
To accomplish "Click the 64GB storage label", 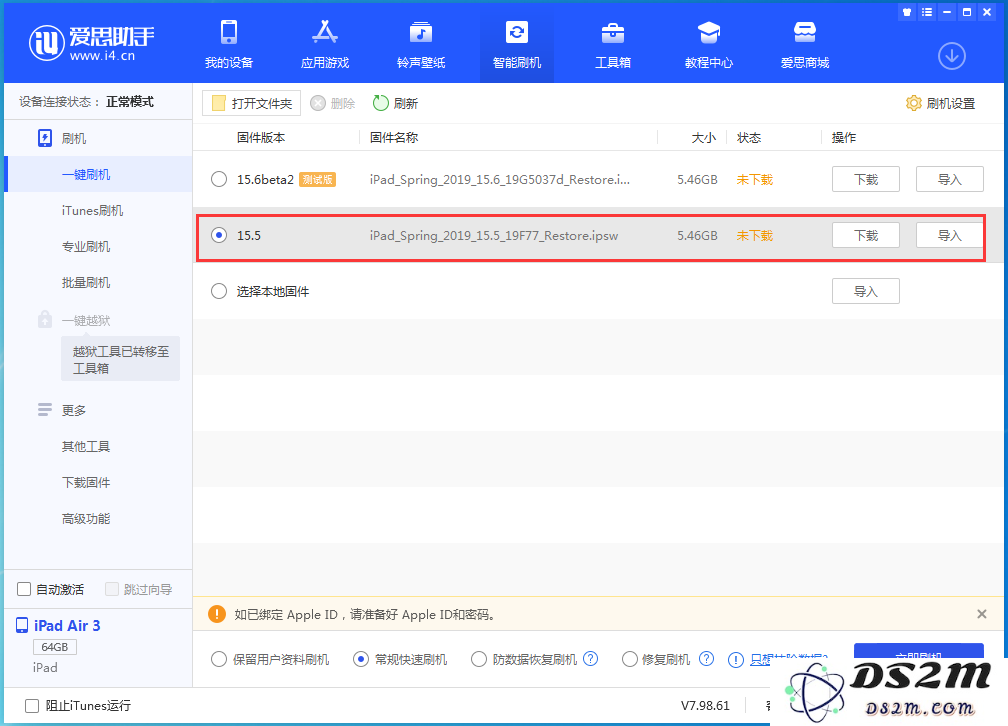I will point(55,646).
